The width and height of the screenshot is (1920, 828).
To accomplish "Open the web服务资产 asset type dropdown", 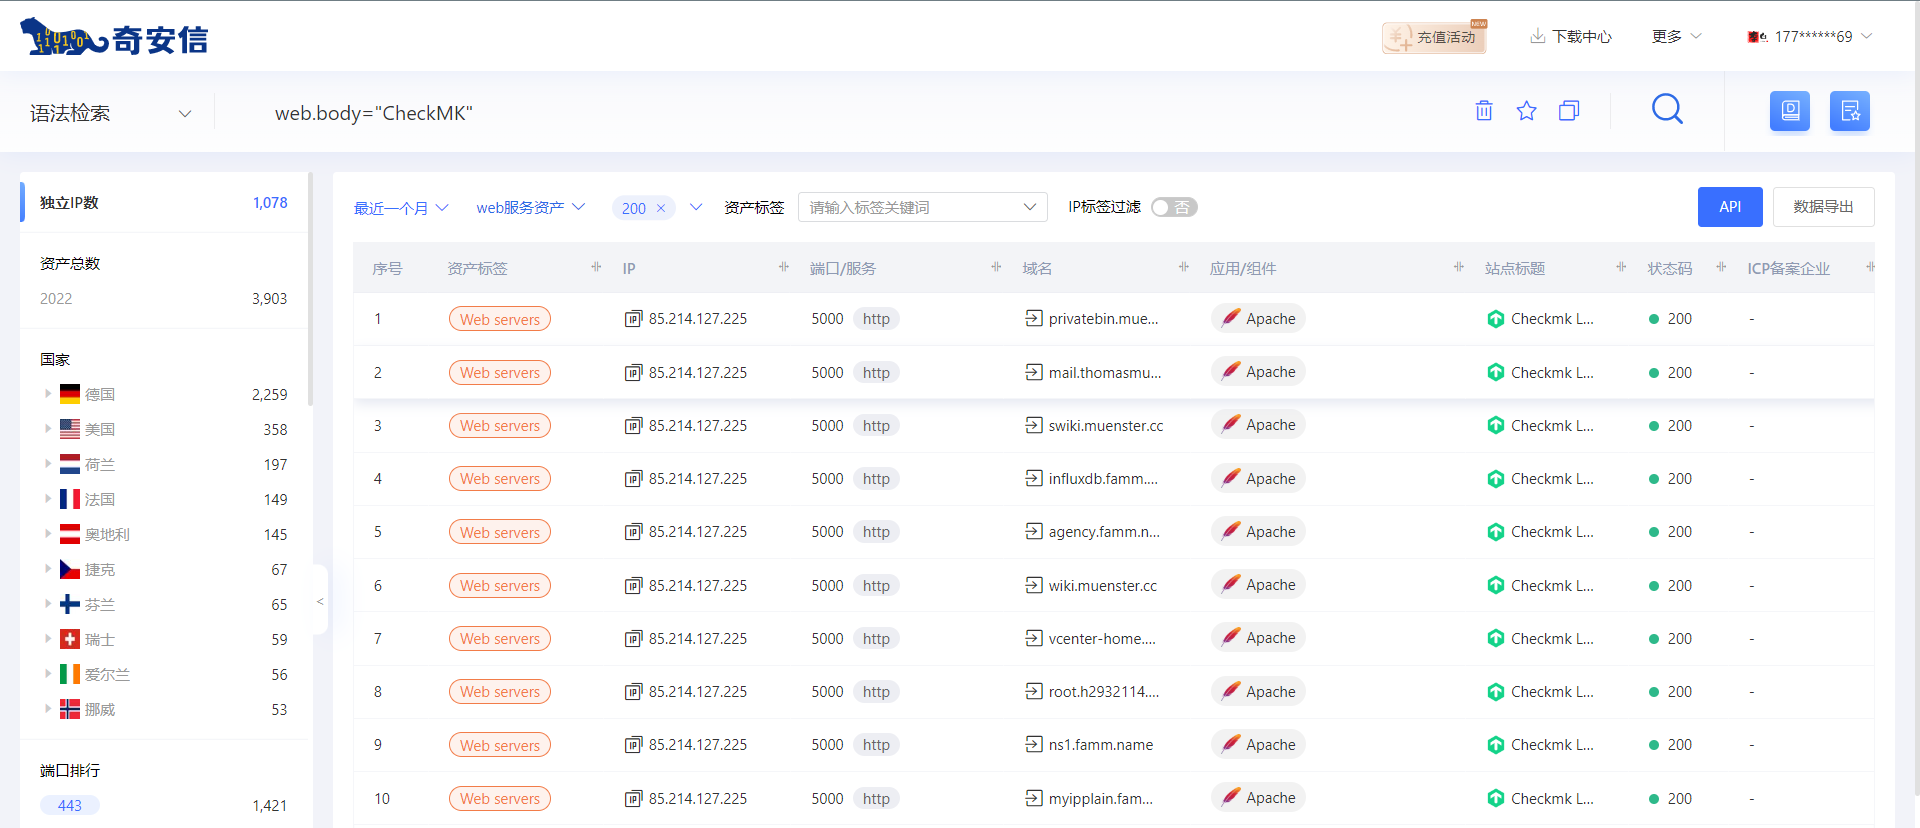I will click(530, 208).
